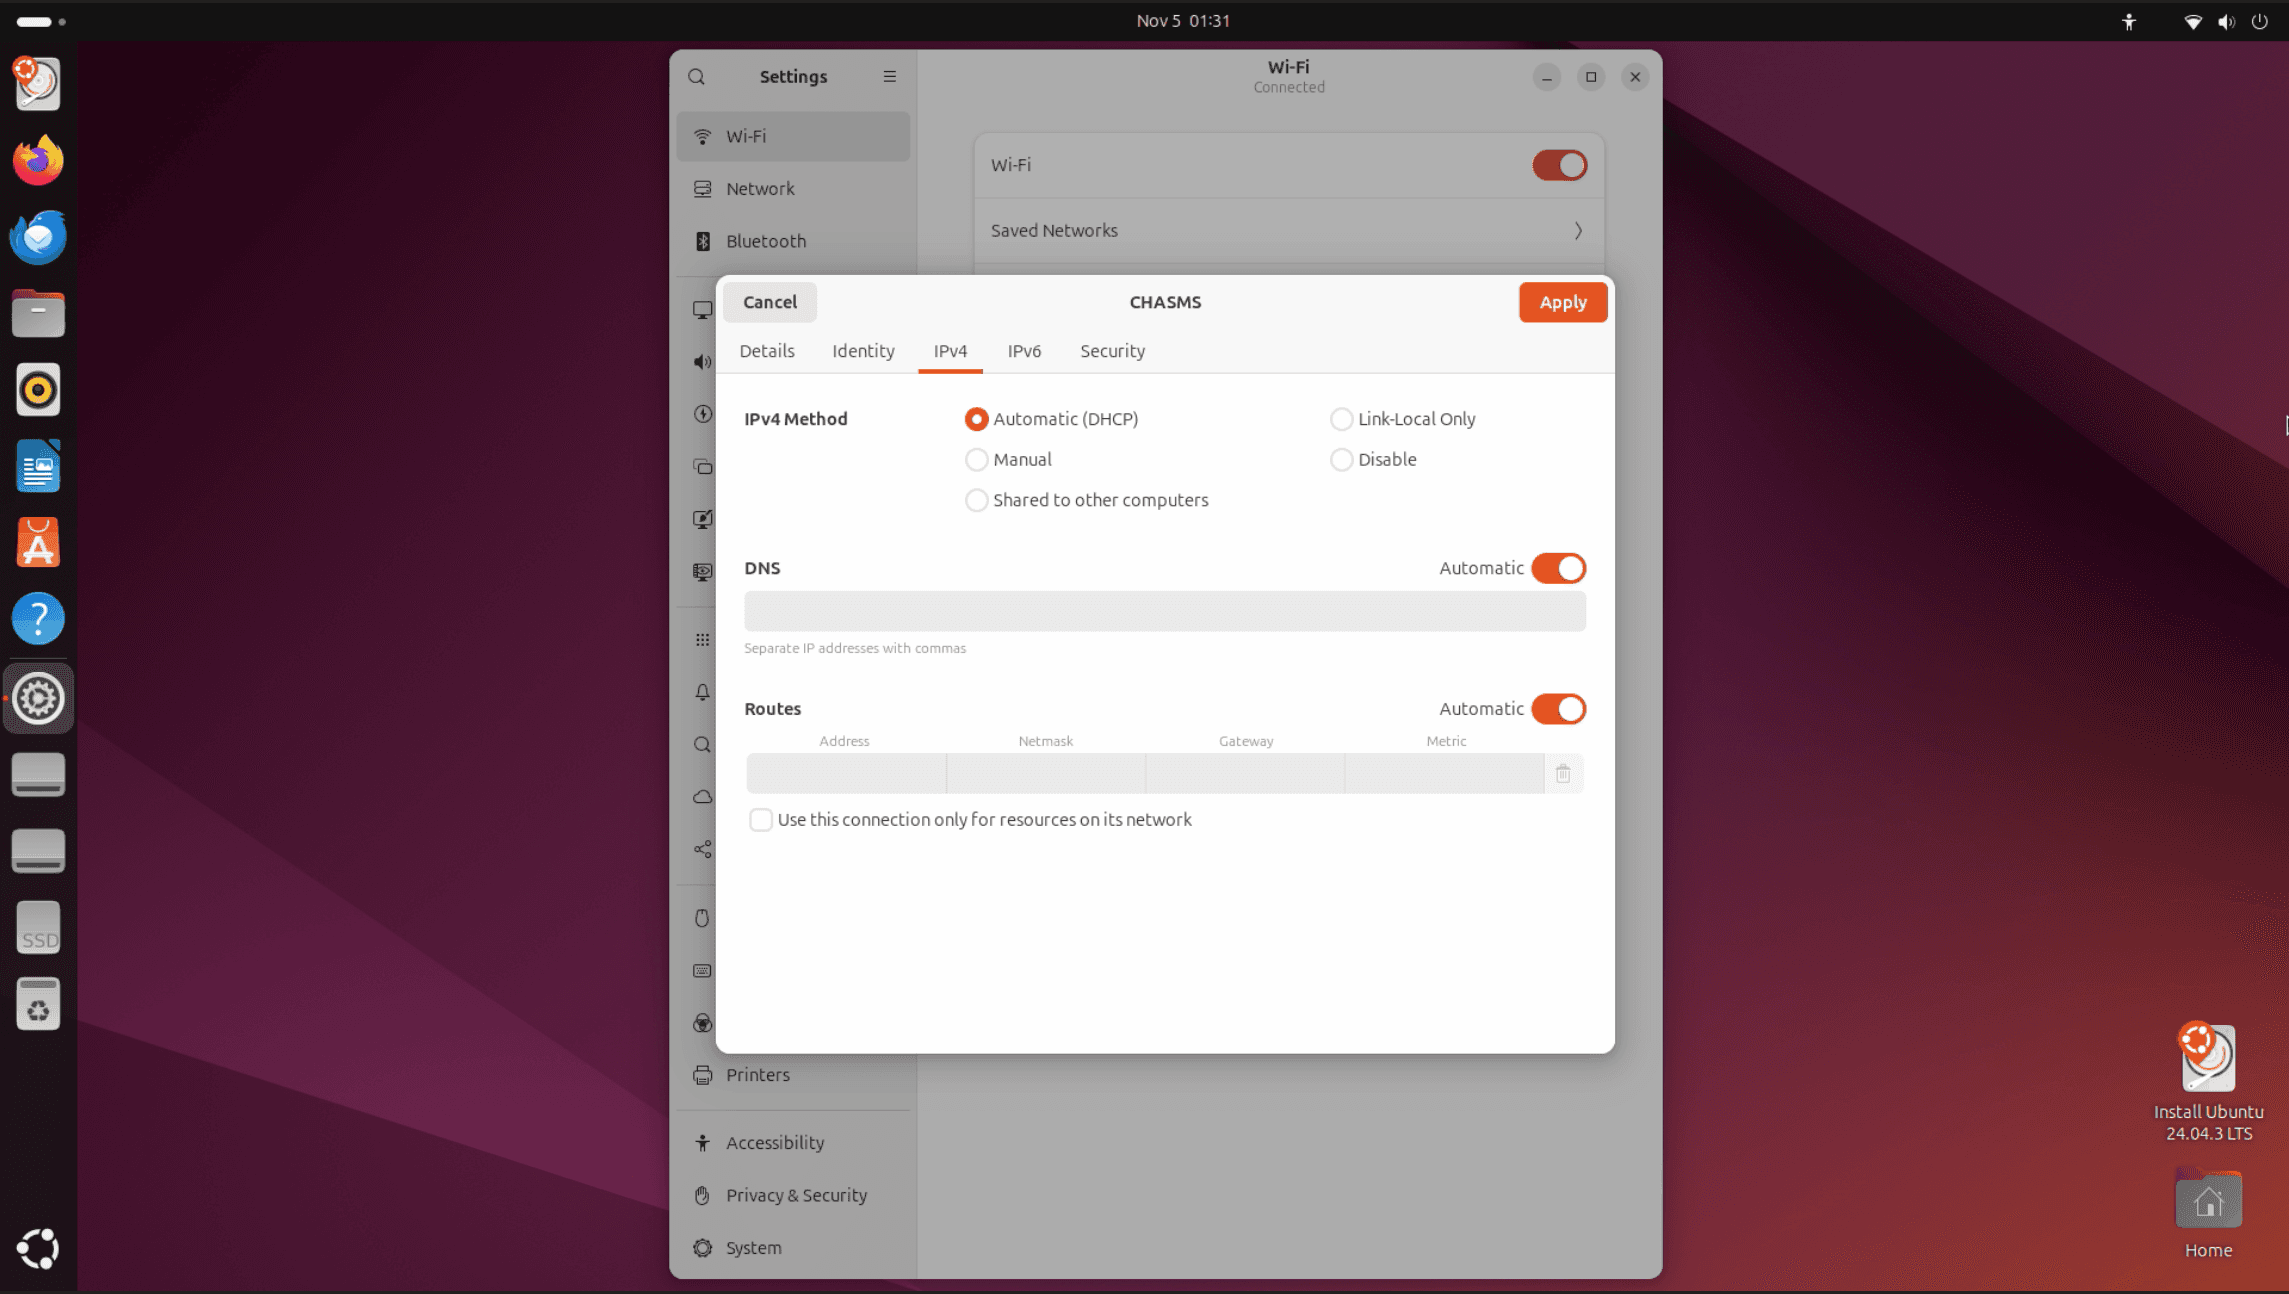Click the Apply button
This screenshot has width=2289, height=1294.
click(1562, 302)
